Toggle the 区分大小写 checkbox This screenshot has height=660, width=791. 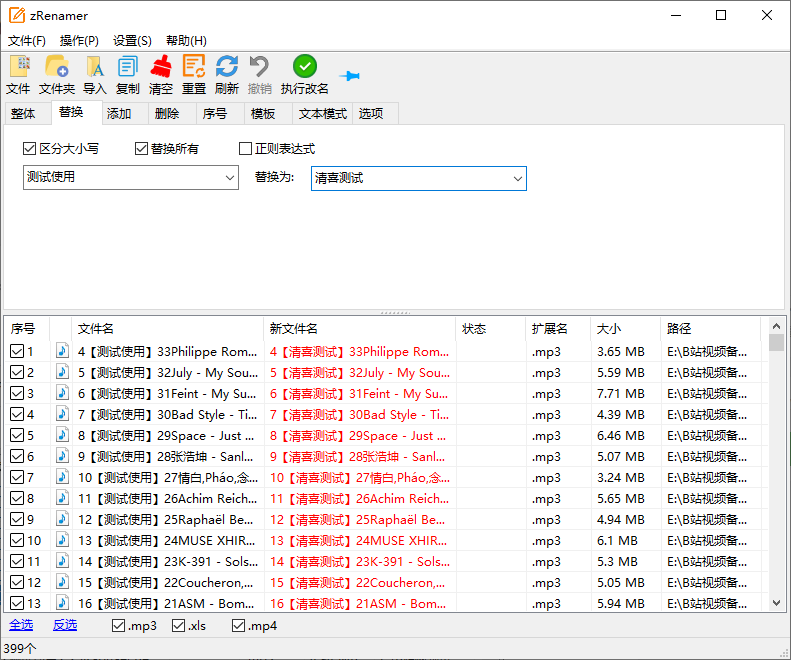tap(30, 149)
